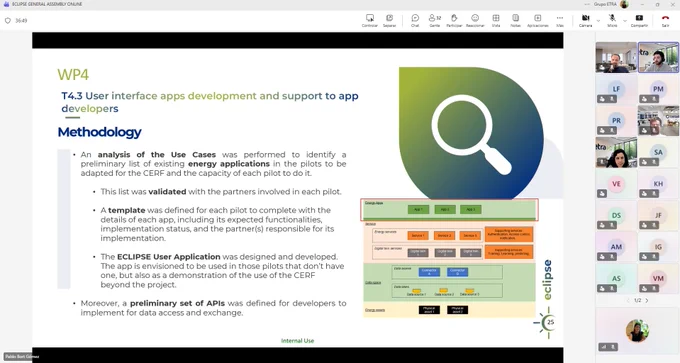The image size is (680, 363).
Task: Click the slide's magnifying glass graphic
Action: (x=471, y=134)
